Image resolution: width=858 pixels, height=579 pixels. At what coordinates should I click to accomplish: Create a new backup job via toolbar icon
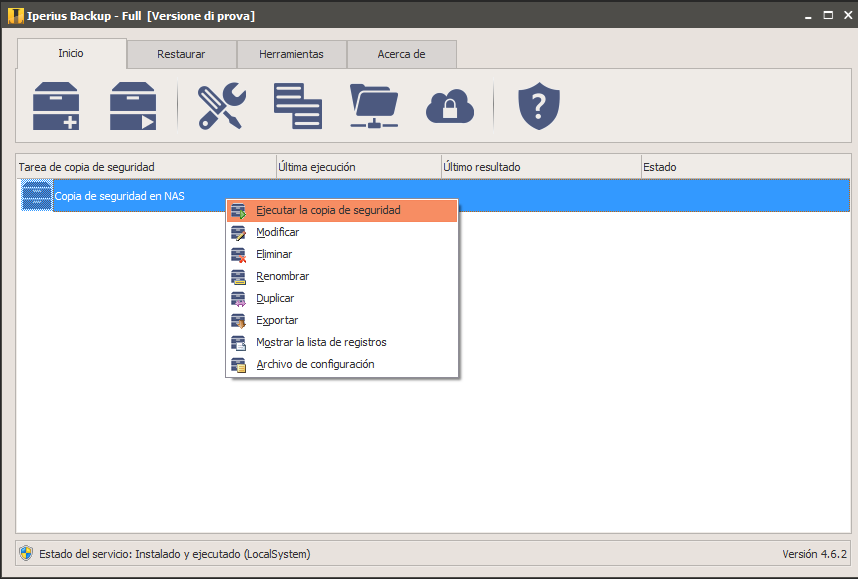[56, 106]
